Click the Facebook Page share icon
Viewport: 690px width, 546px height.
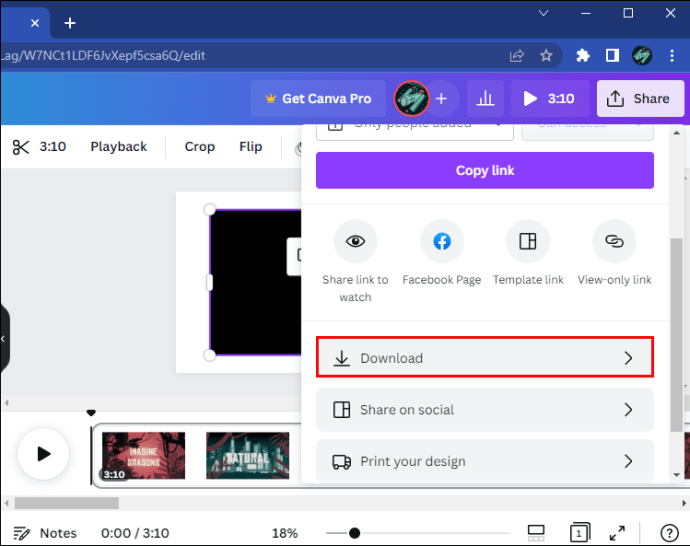(442, 241)
